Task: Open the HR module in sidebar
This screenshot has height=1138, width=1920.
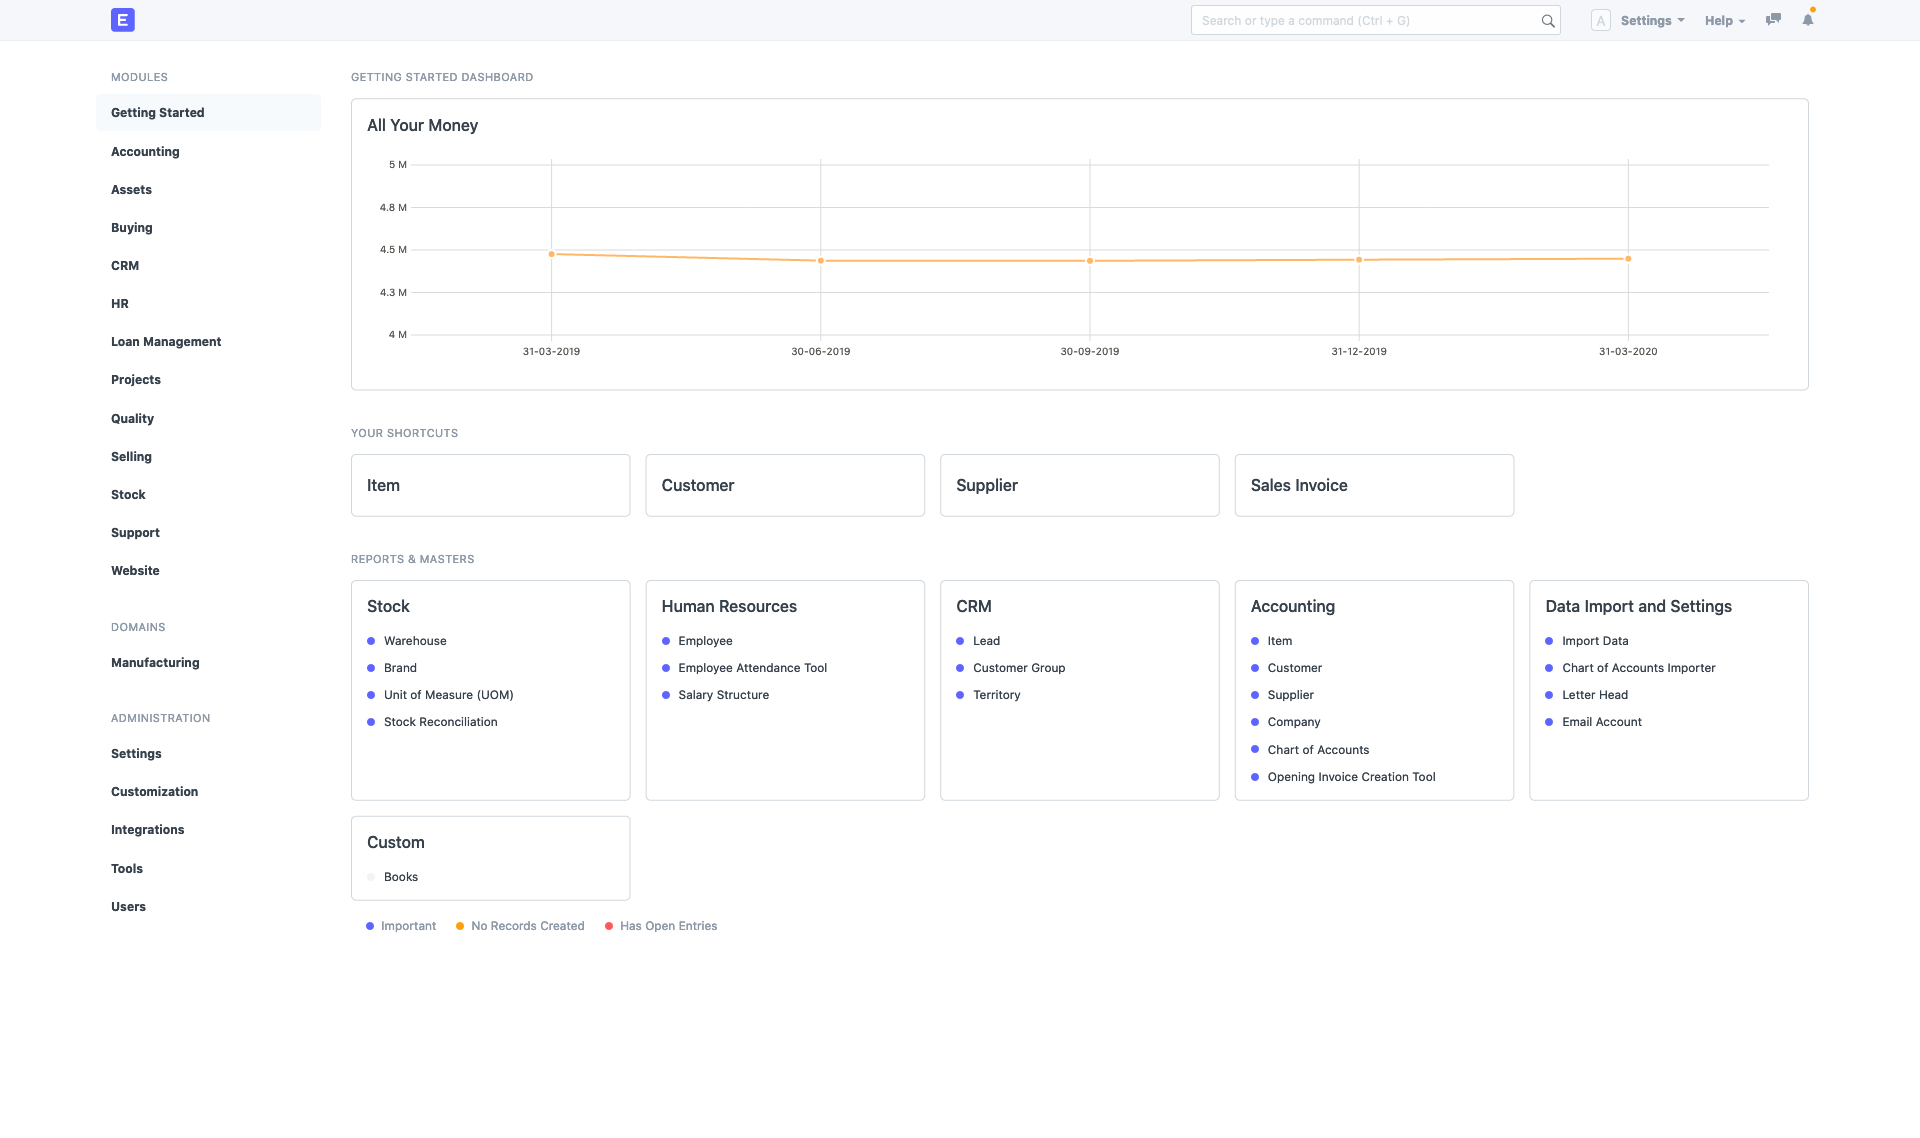Action: tap(120, 303)
